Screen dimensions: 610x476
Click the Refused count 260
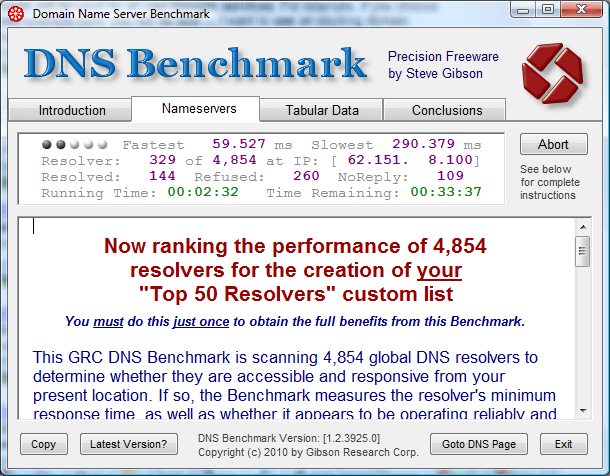pos(307,176)
